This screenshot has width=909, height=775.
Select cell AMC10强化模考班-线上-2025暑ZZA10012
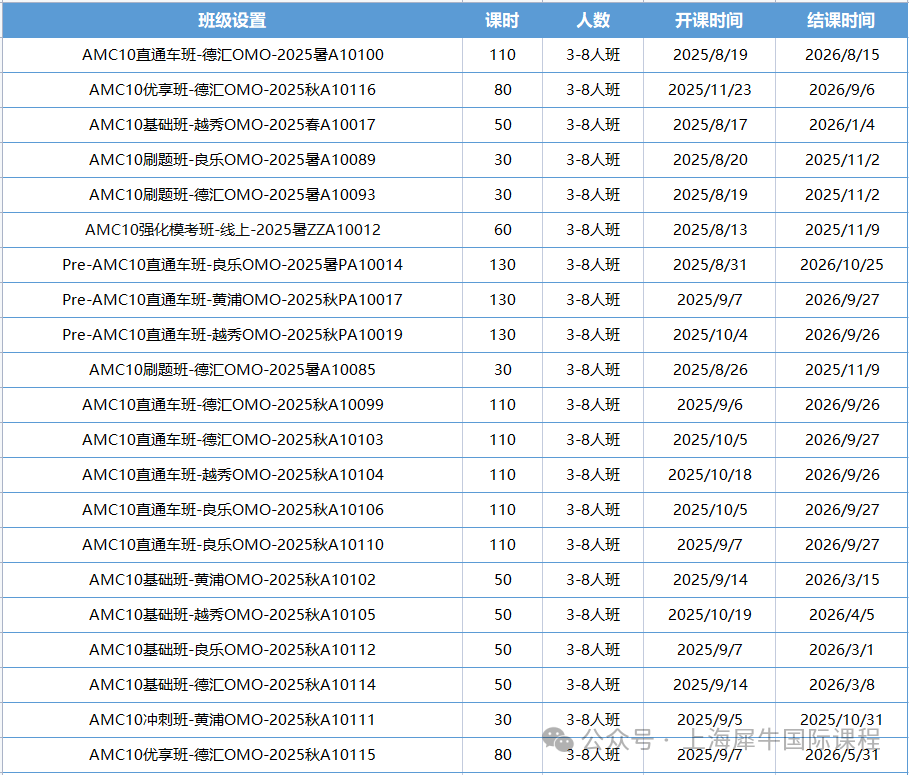coord(232,230)
